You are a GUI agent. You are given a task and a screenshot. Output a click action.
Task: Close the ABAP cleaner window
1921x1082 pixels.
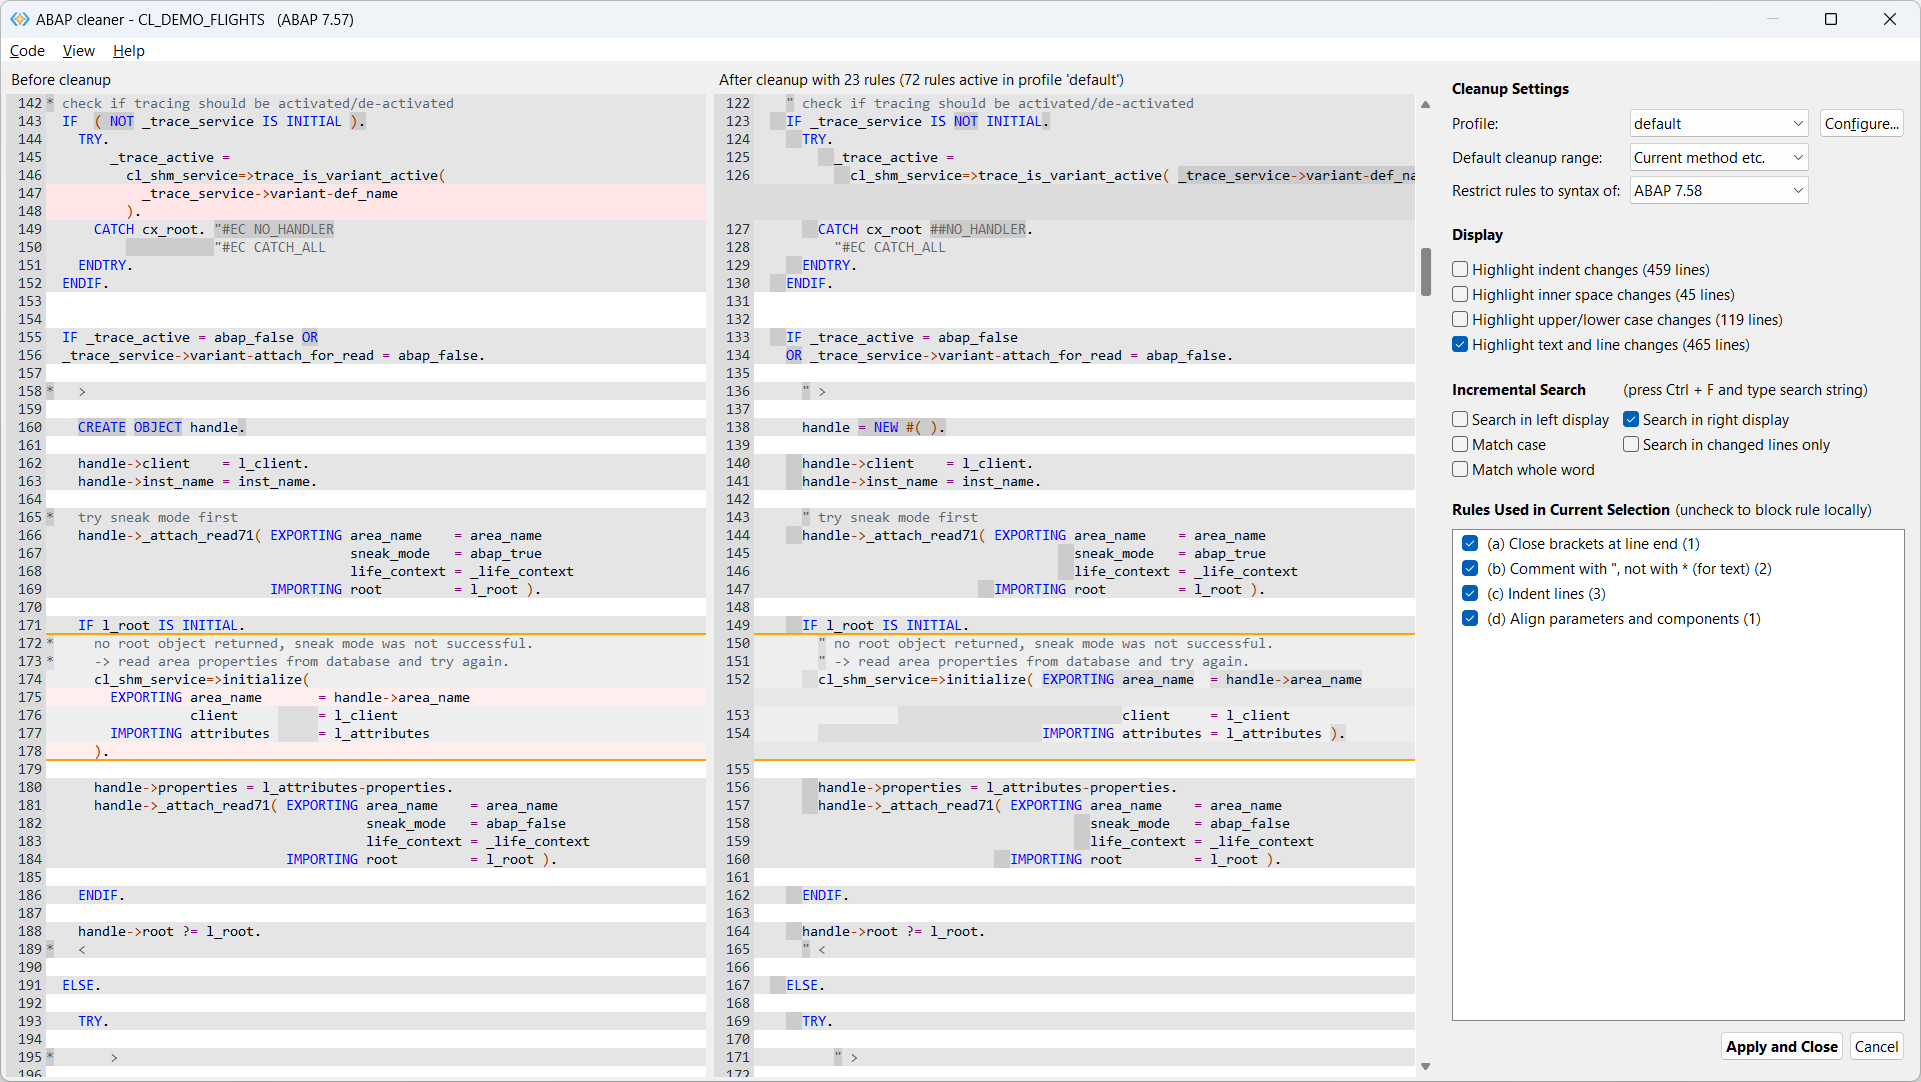point(1890,19)
